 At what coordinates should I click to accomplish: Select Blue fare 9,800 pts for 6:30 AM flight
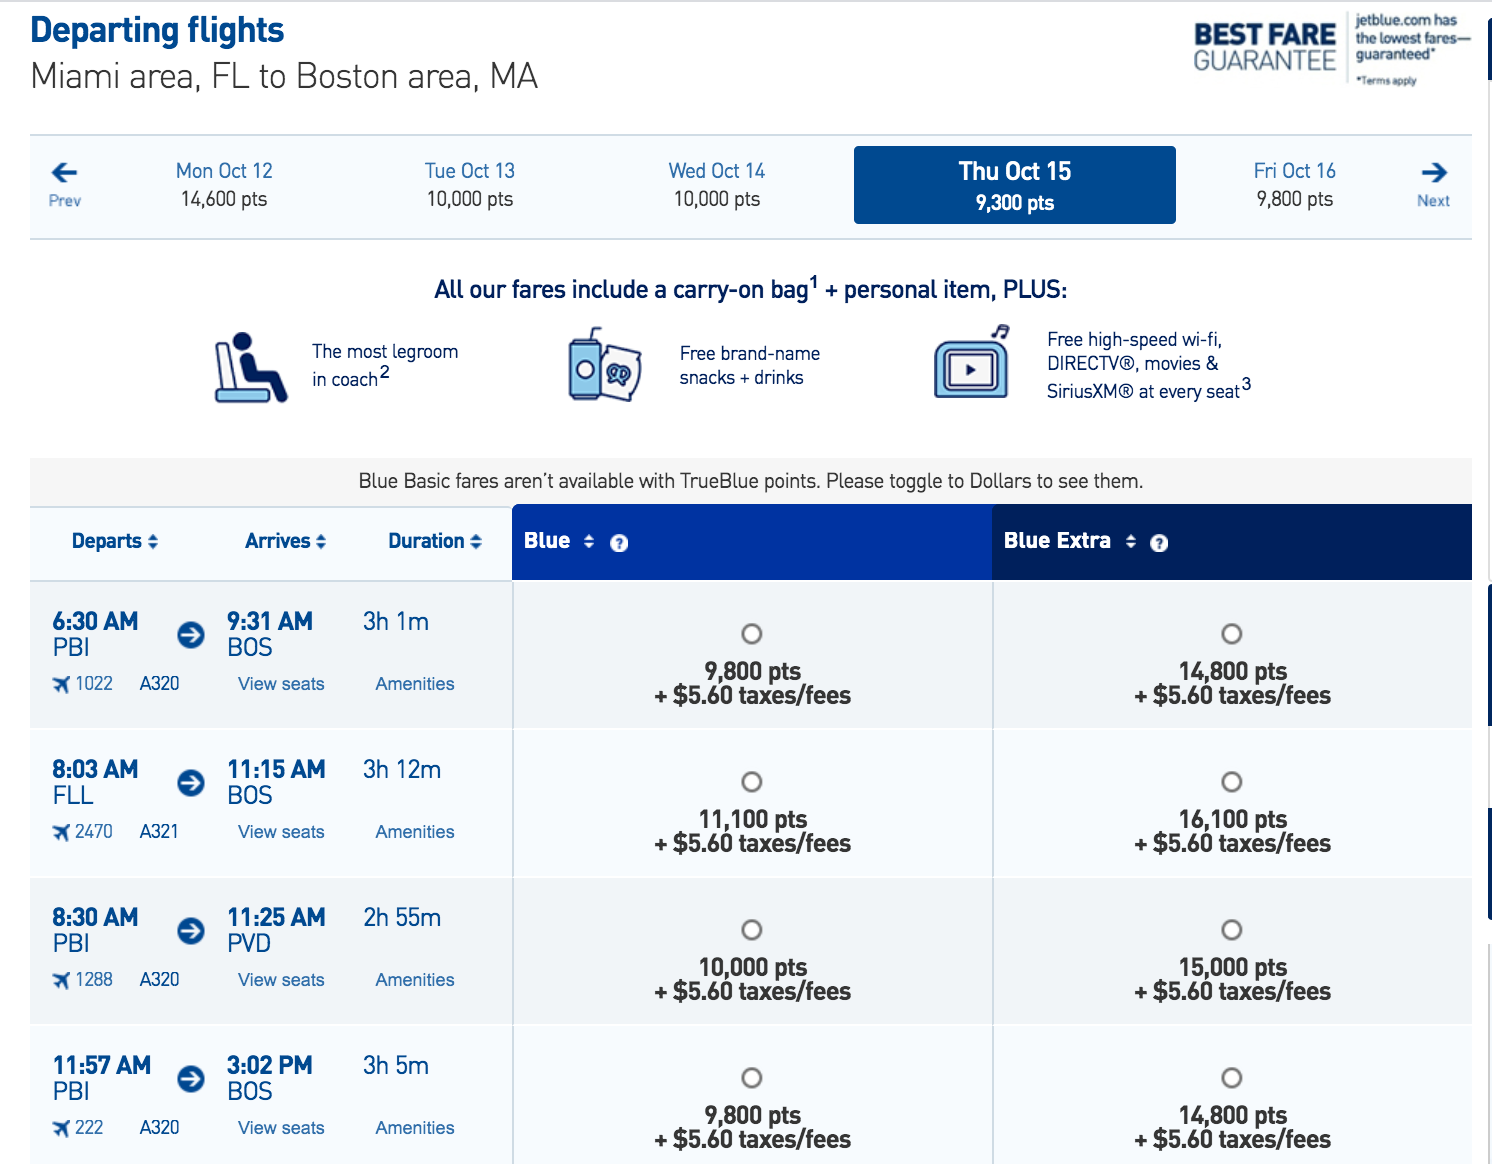[x=752, y=634]
